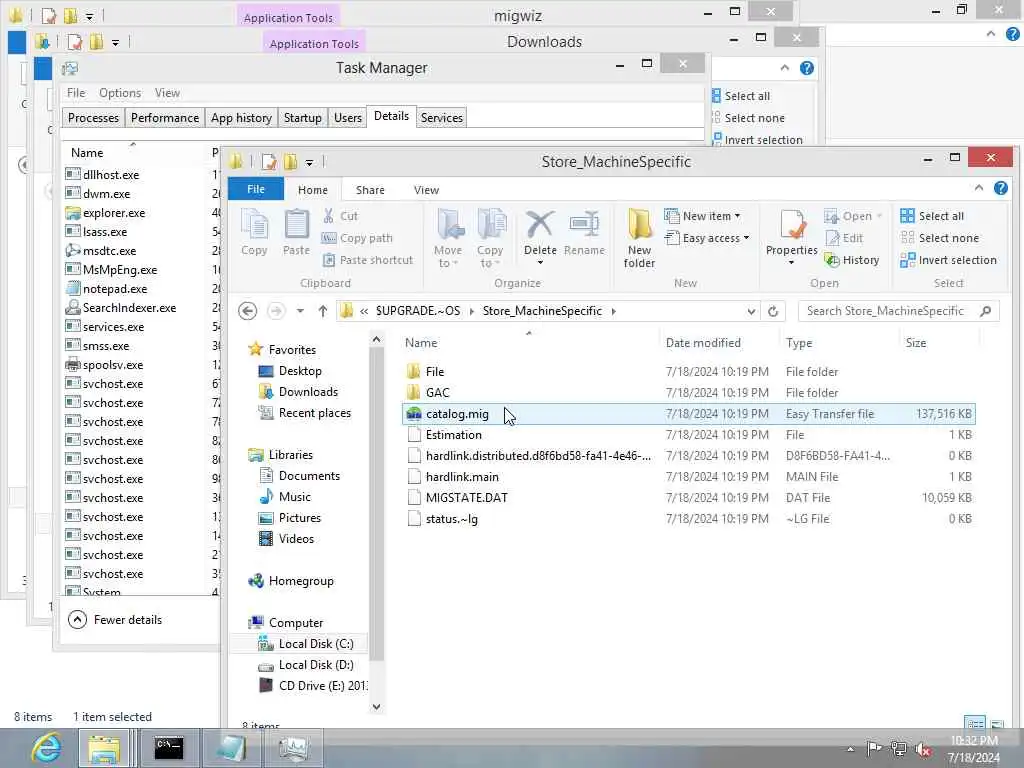Sort files by the Date modified column
The width and height of the screenshot is (1024, 768).
pos(703,343)
